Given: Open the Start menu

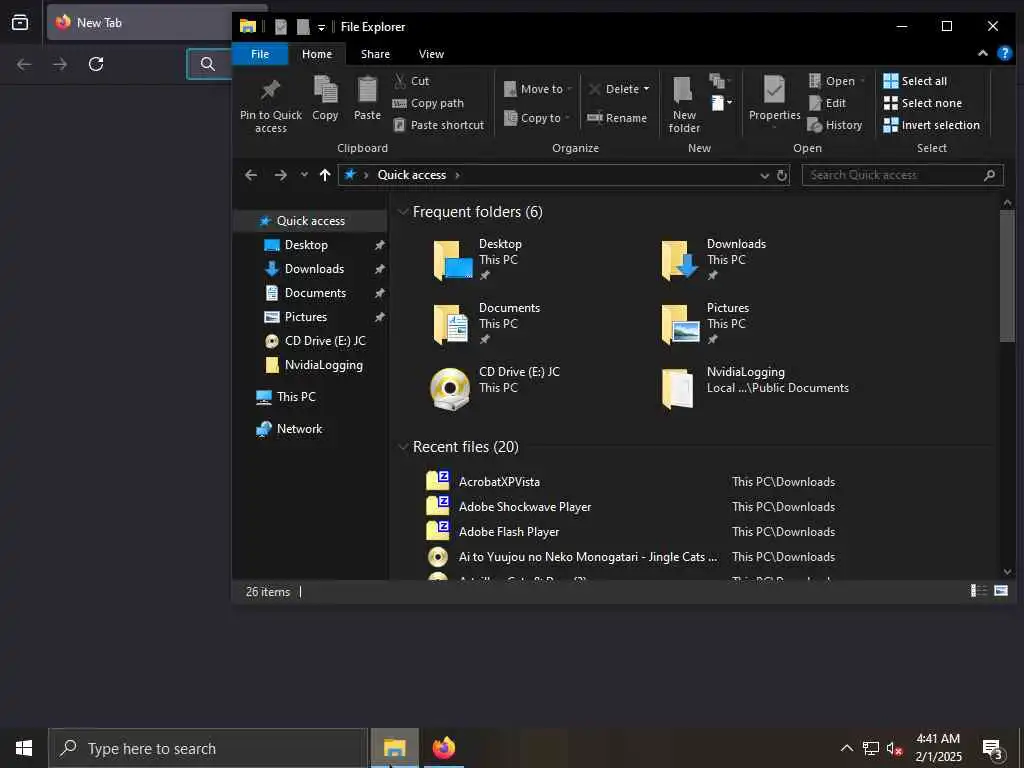Looking at the screenshot, I should click(24, 748).
